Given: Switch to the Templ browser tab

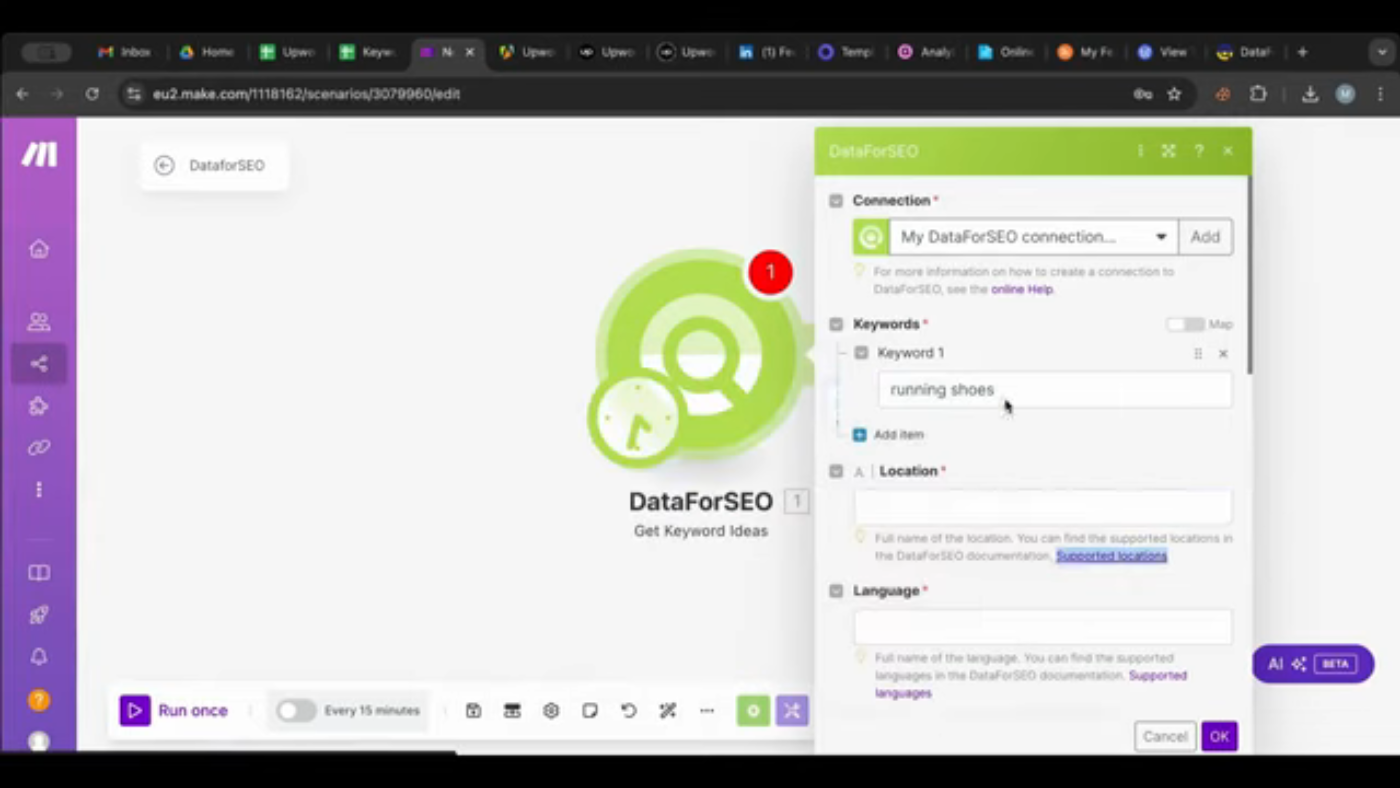Looking at the screenshot, I should point(846,52).
